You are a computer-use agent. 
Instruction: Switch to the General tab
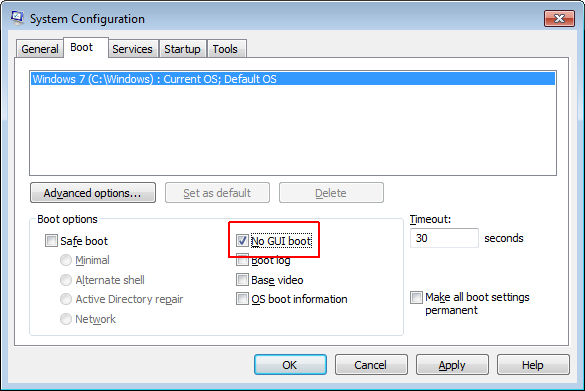[x=40, y=49]
